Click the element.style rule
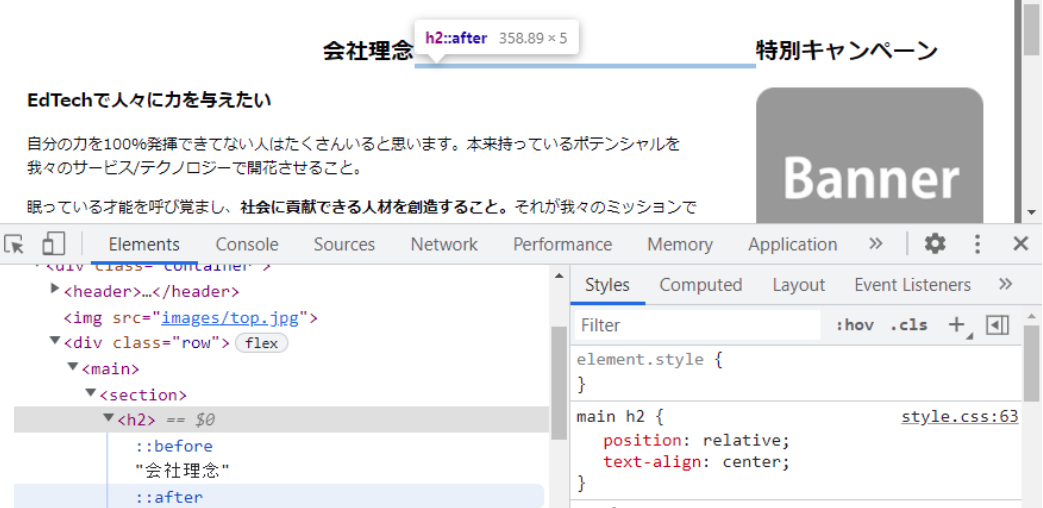The image size is (1043, 508). coord(639,360)
